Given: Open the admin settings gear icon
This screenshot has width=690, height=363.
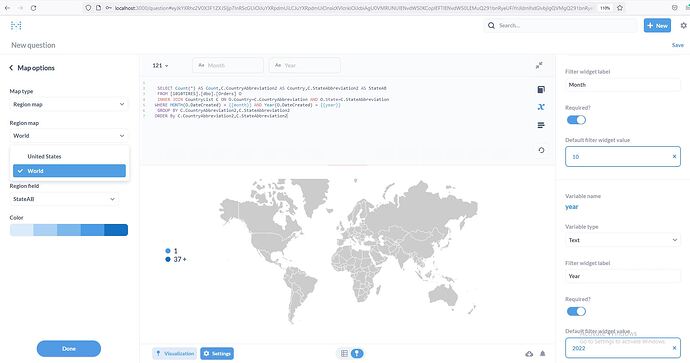Looking at the screenshot, I should click(683, 26).
